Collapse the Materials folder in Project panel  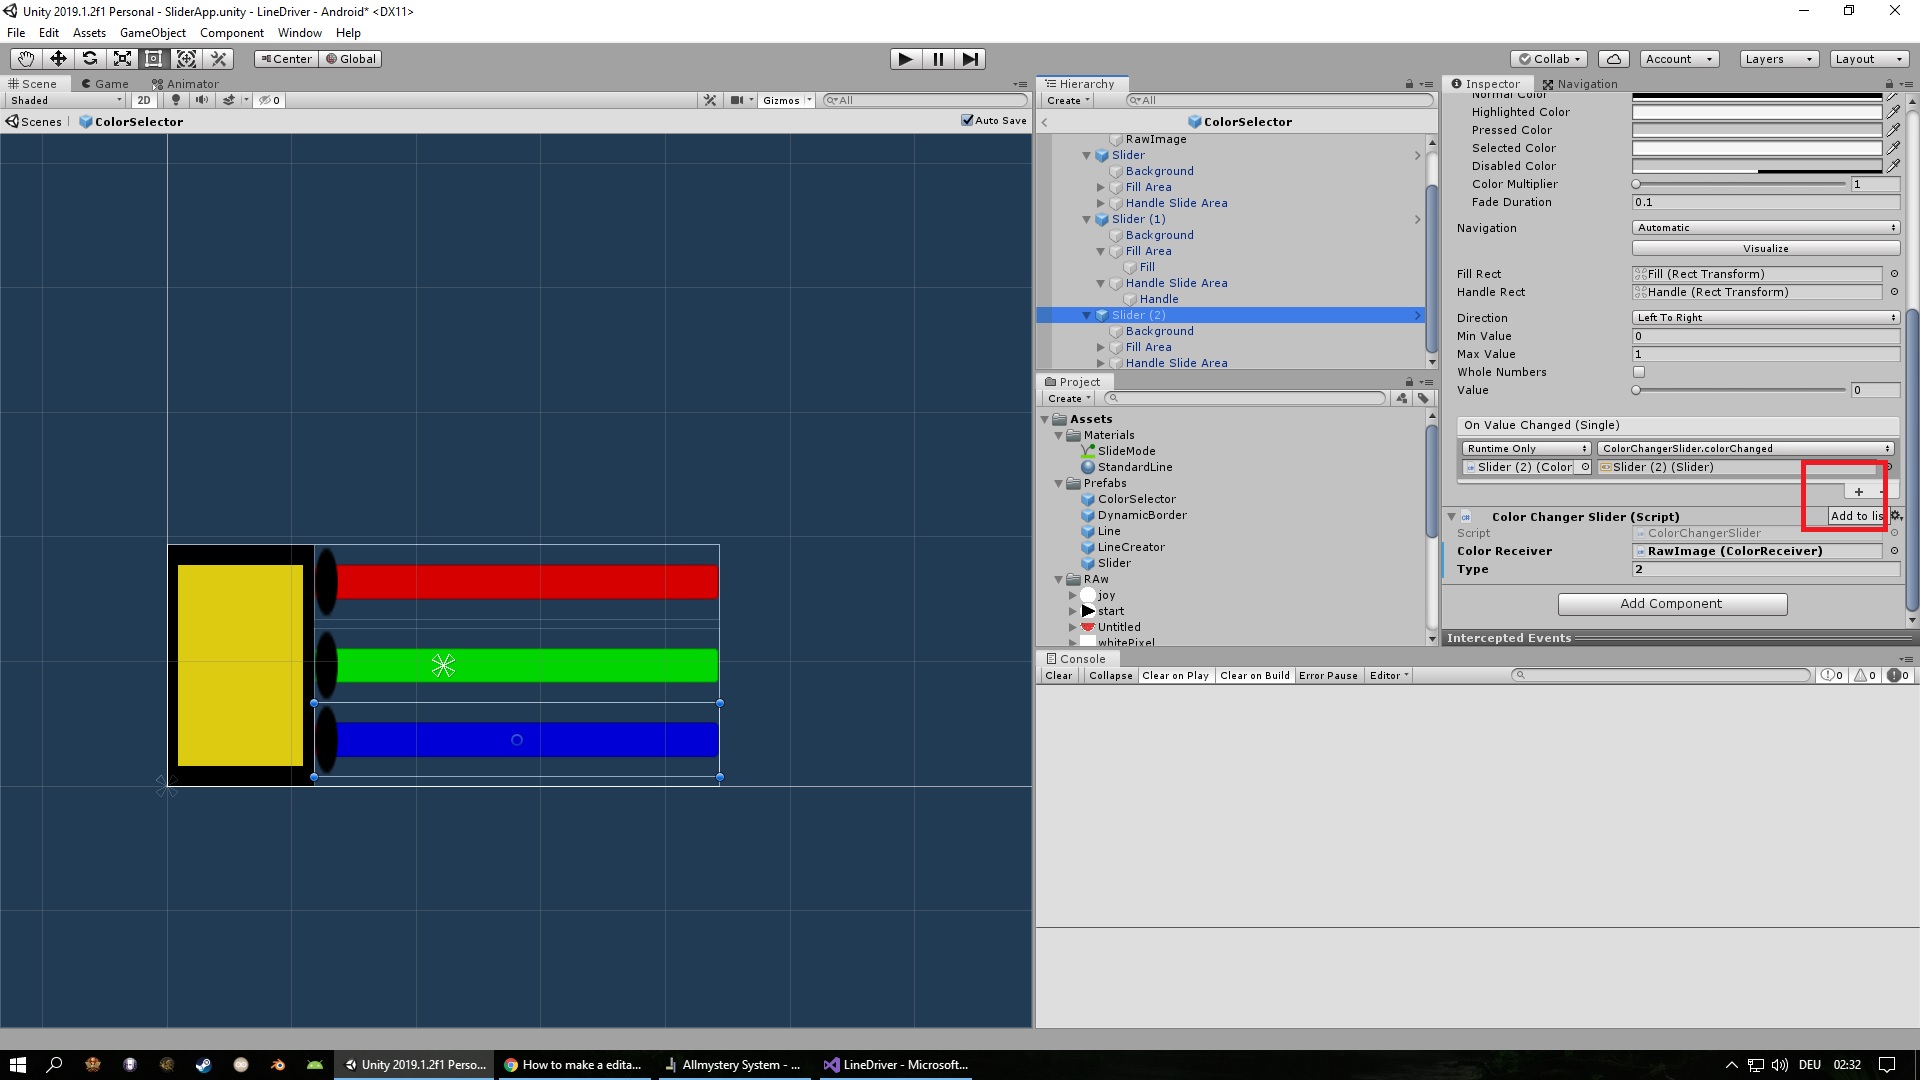click(1059, 435)
